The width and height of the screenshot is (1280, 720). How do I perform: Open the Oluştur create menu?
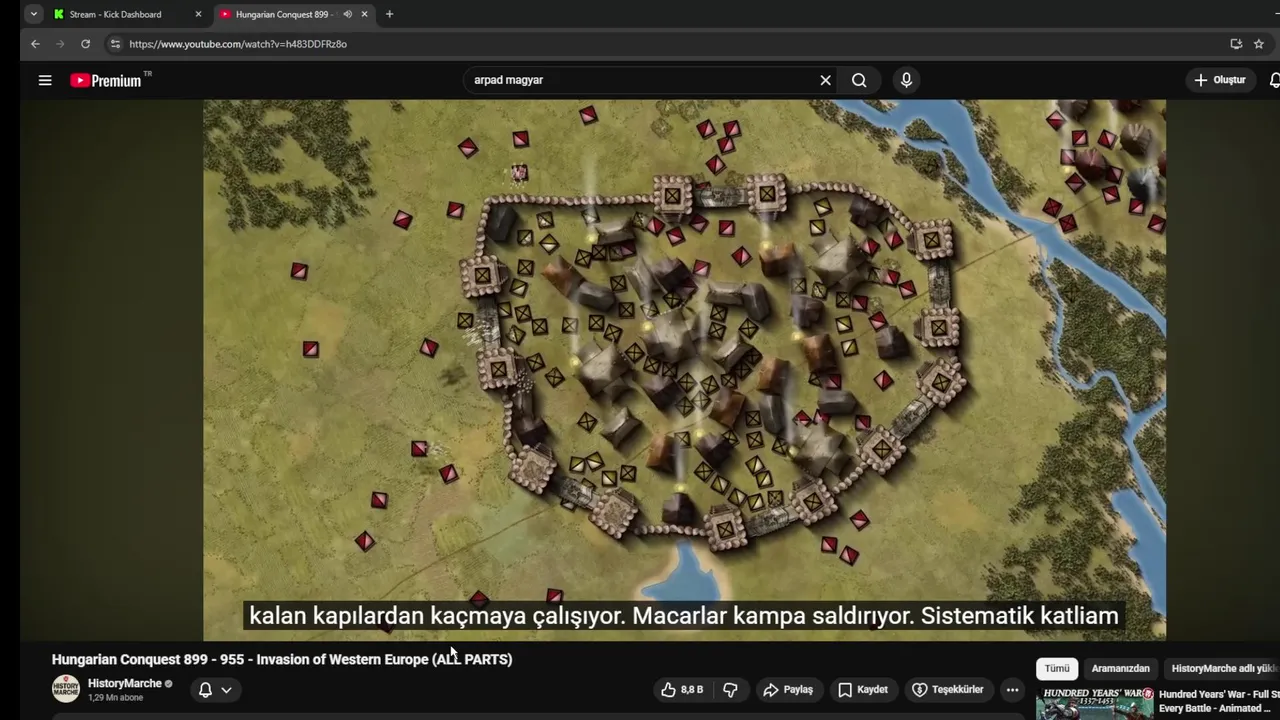click(x=1220, y=80)
